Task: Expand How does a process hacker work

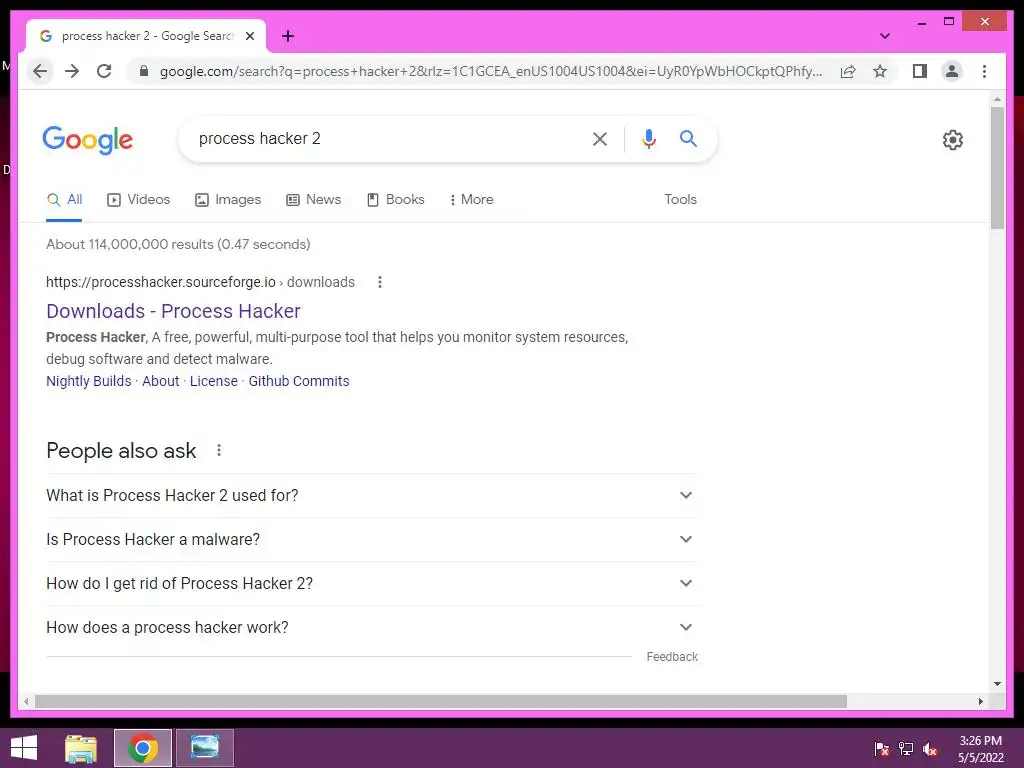Action: 372,627
